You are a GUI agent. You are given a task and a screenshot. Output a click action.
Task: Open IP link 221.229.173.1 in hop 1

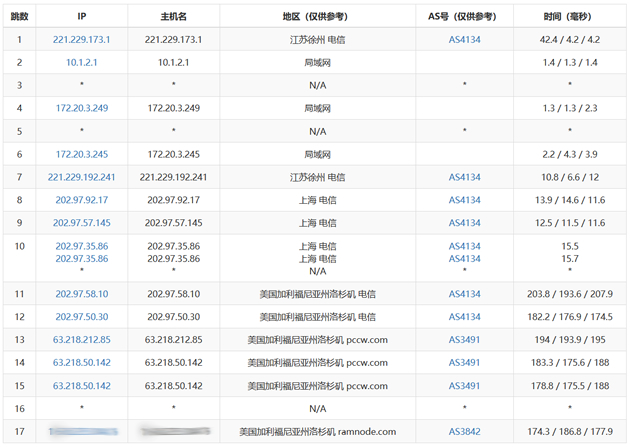tap(81, 40)
